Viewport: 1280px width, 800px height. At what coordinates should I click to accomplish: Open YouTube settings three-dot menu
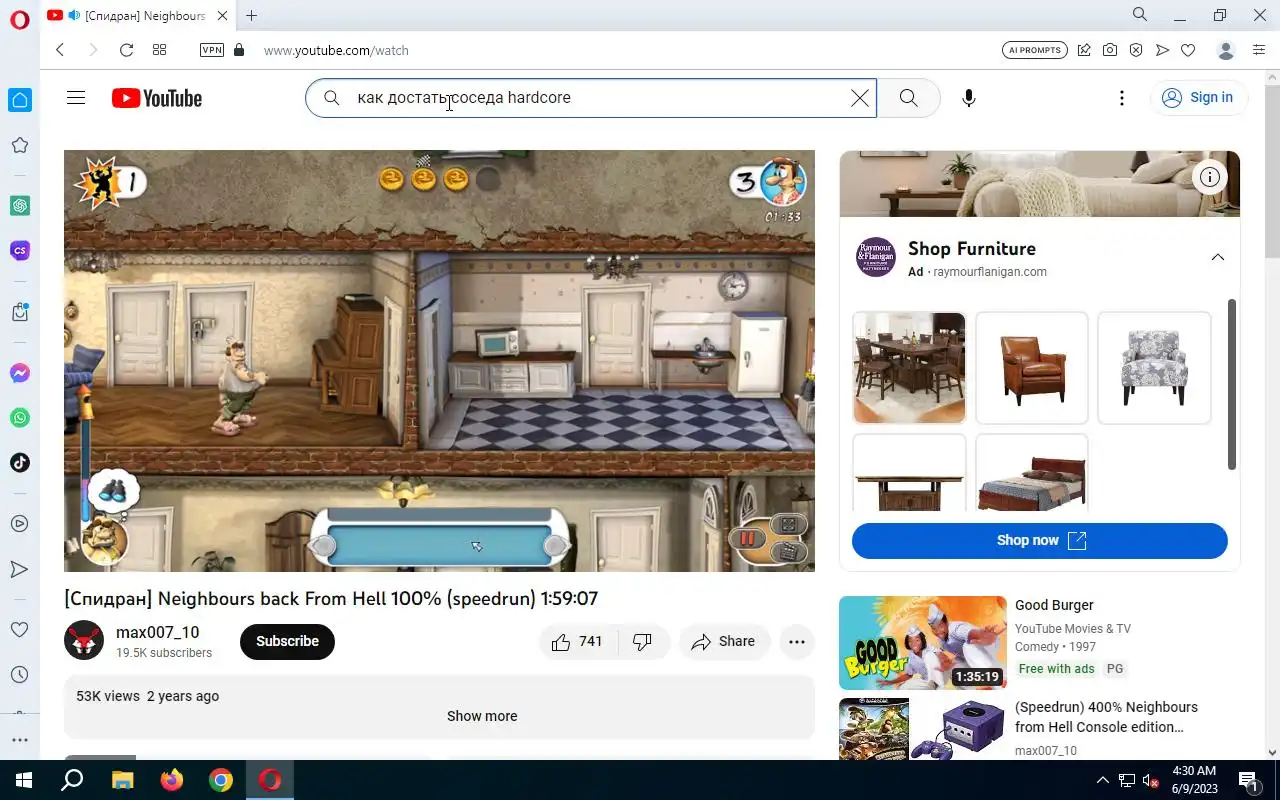pos(1122,97)
